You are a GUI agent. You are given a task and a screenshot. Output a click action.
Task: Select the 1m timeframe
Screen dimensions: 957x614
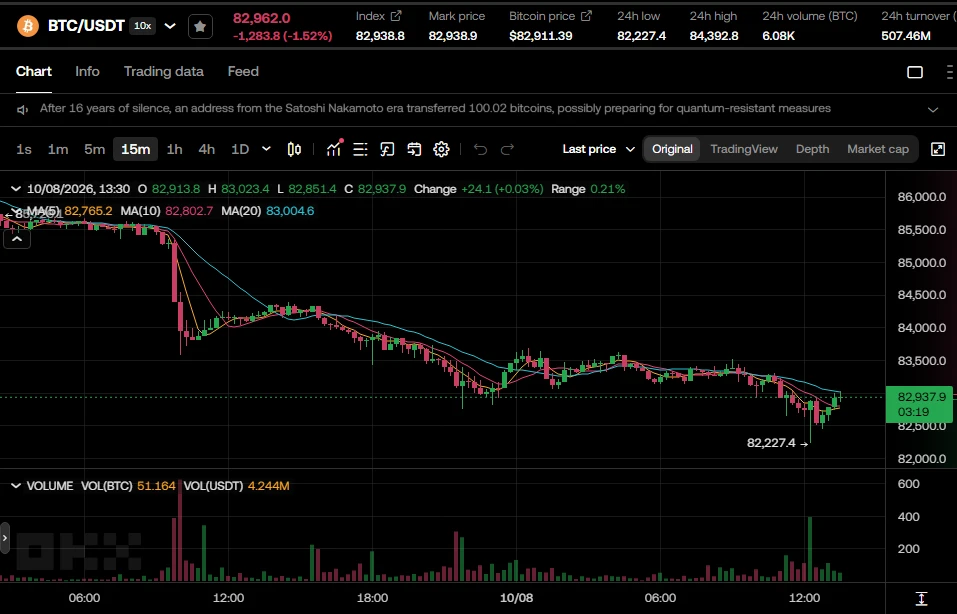point(58,149)
